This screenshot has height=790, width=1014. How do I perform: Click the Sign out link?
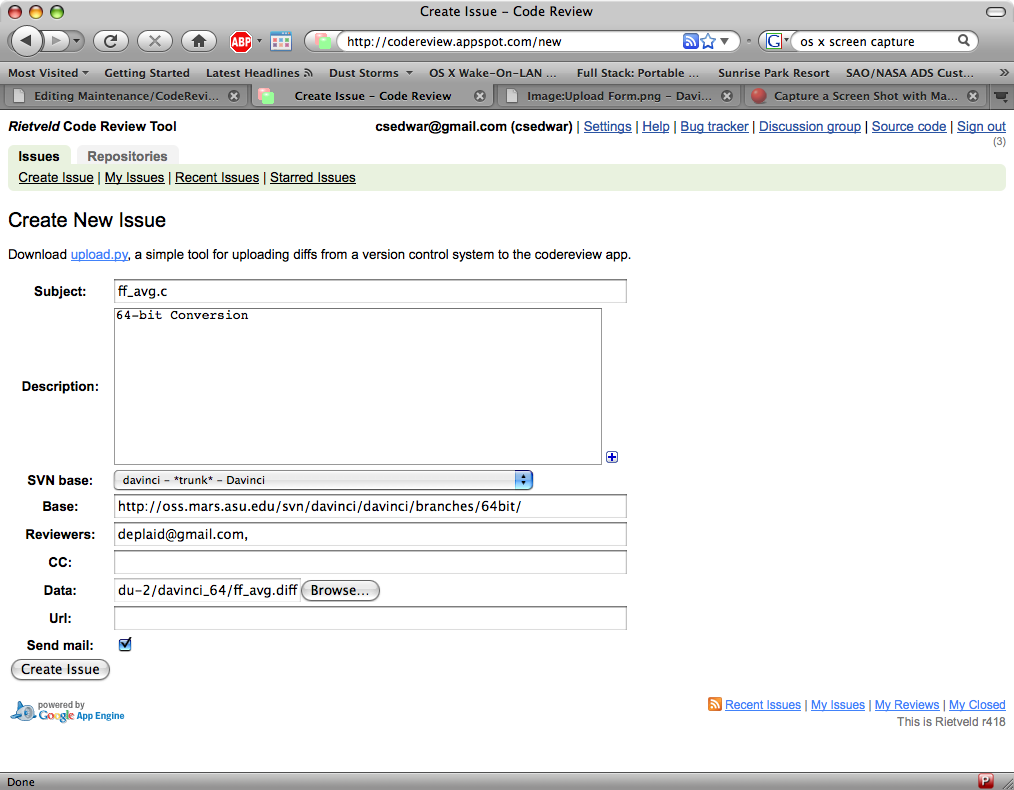[x=981, y=127]
